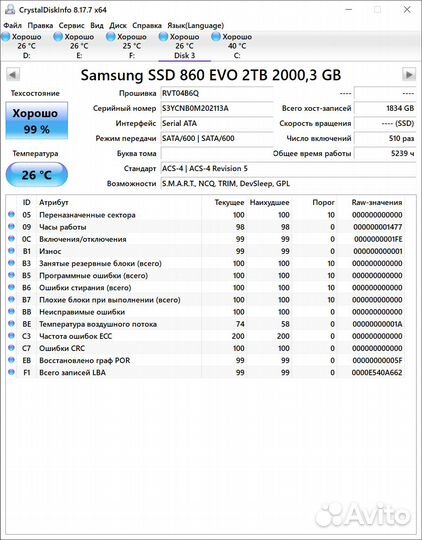This screenshot has width=422, height=540.
Task: Click the serial number field S3YCNB0M202113A
Action: click(x=217, y=108)
